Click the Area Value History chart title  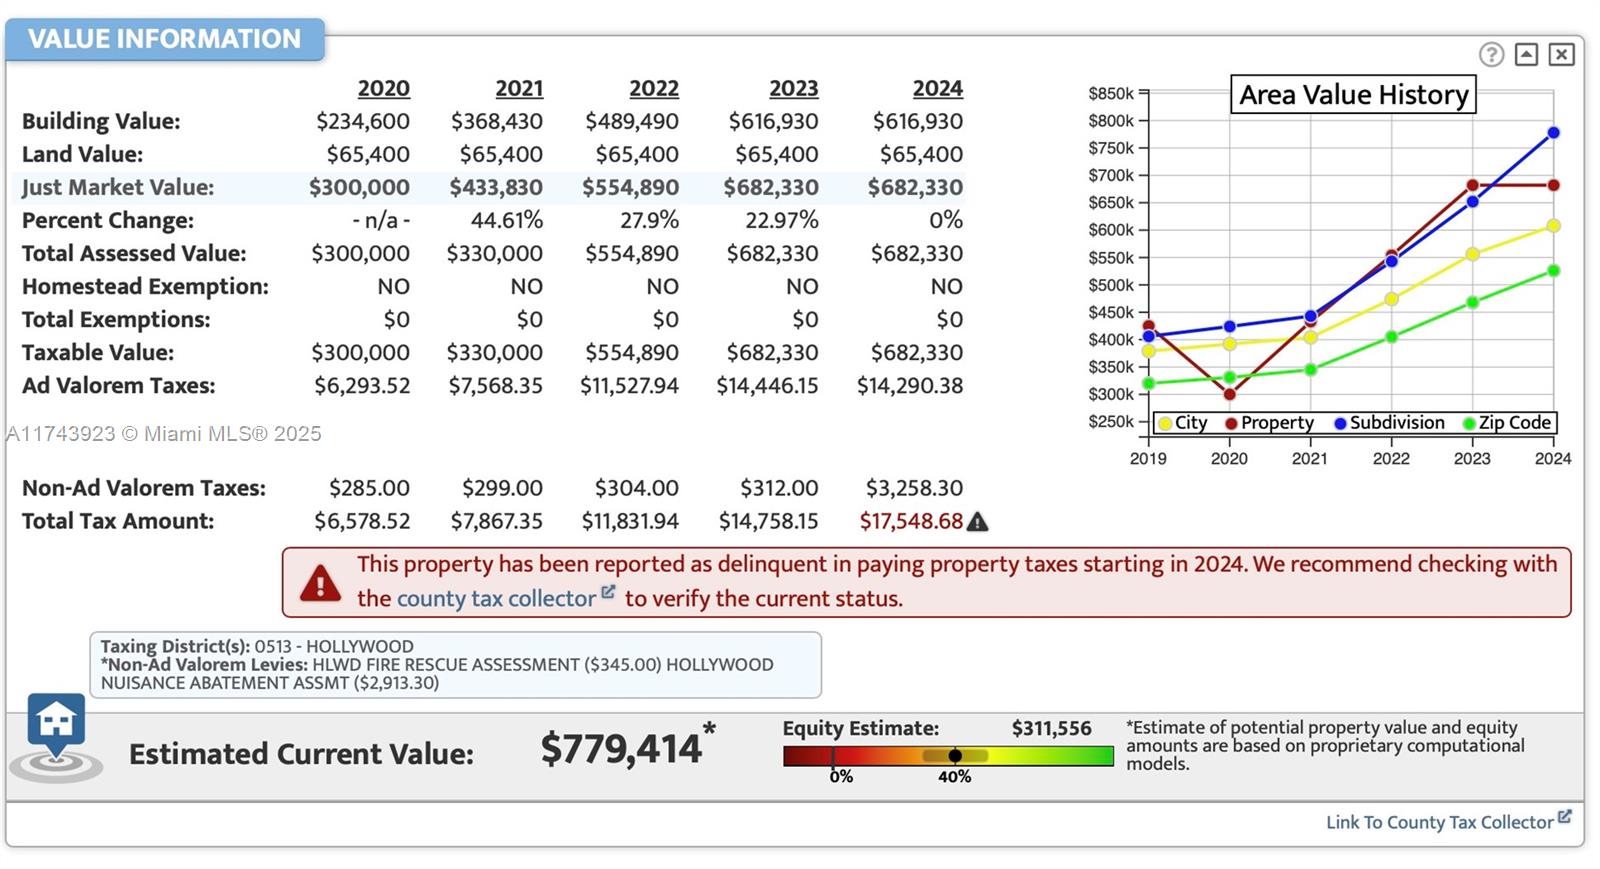coord(1353,95)
